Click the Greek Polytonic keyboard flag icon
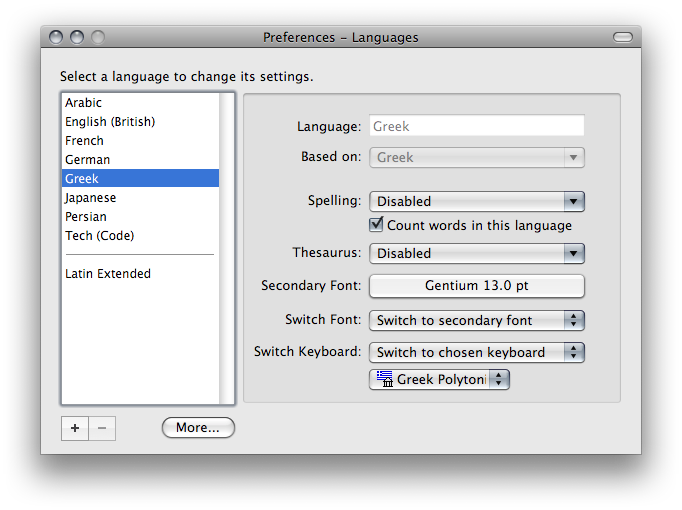This screenshot has width=682, height=510. (x=384, y=379)
